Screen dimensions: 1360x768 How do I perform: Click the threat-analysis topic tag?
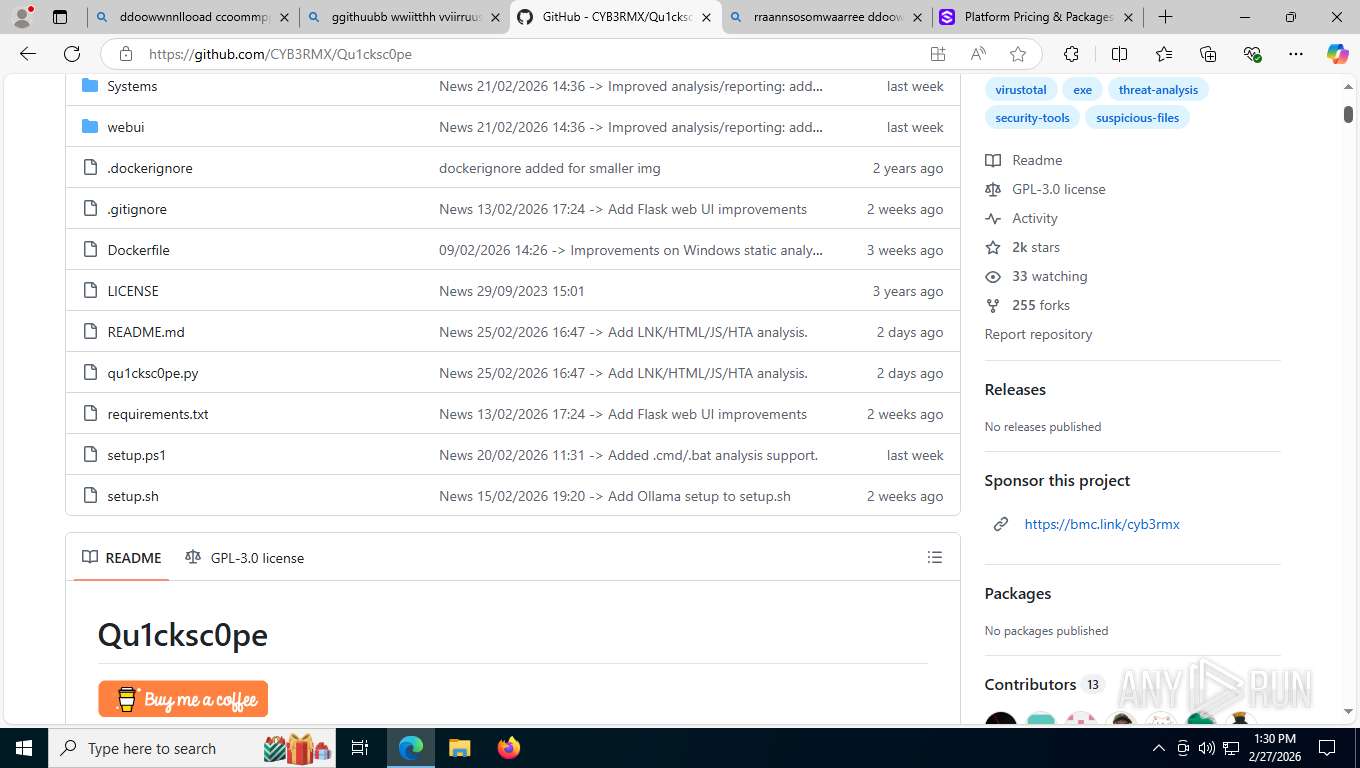coord(1158,90)
